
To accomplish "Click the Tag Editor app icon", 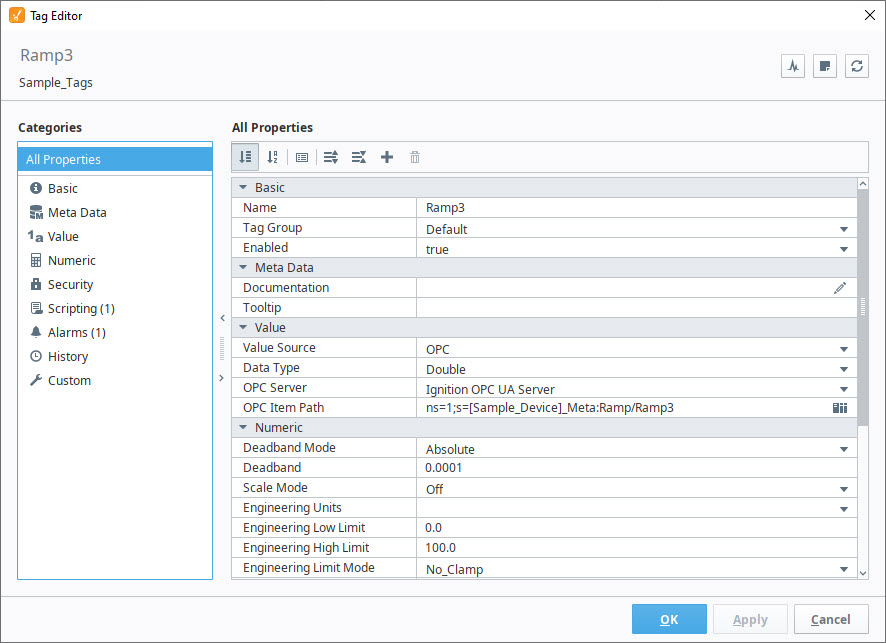I will pyautogui.click(x=17, y=15).
